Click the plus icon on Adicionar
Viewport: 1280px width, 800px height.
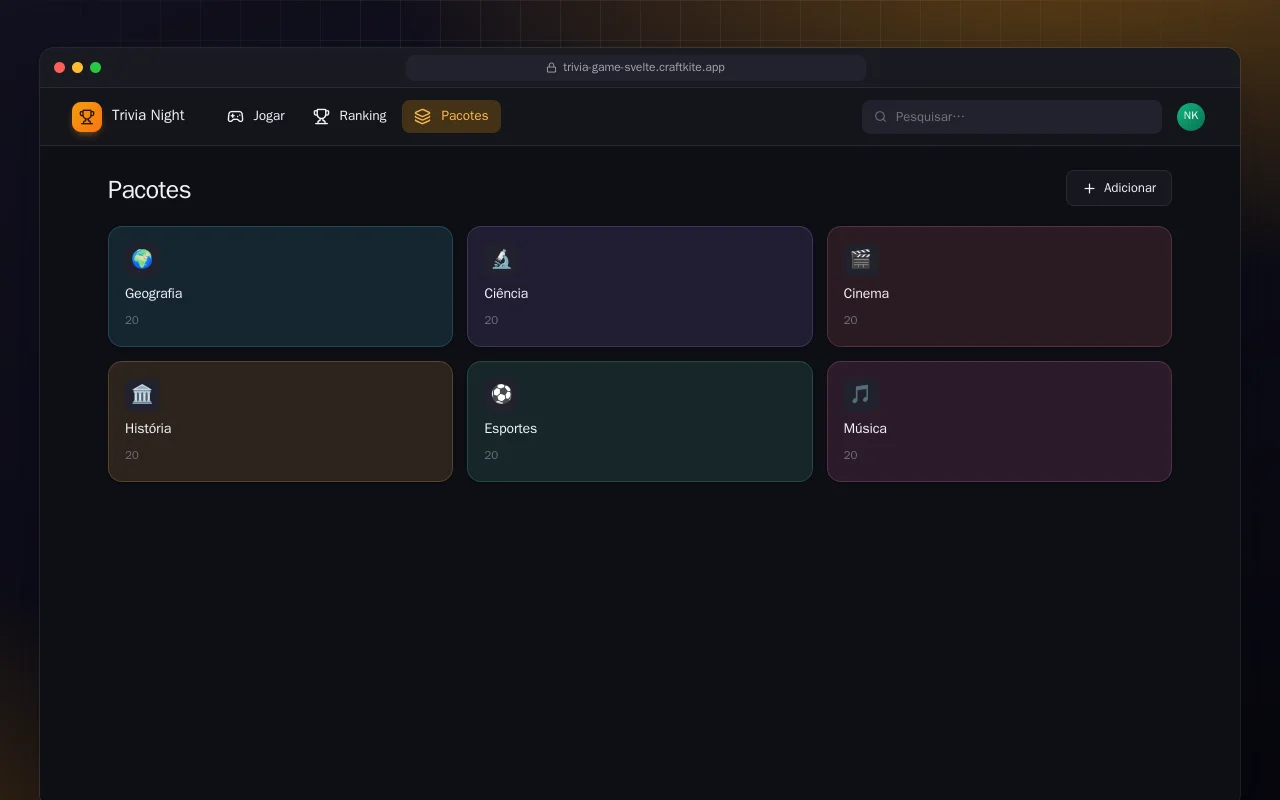click(1089, 188)
